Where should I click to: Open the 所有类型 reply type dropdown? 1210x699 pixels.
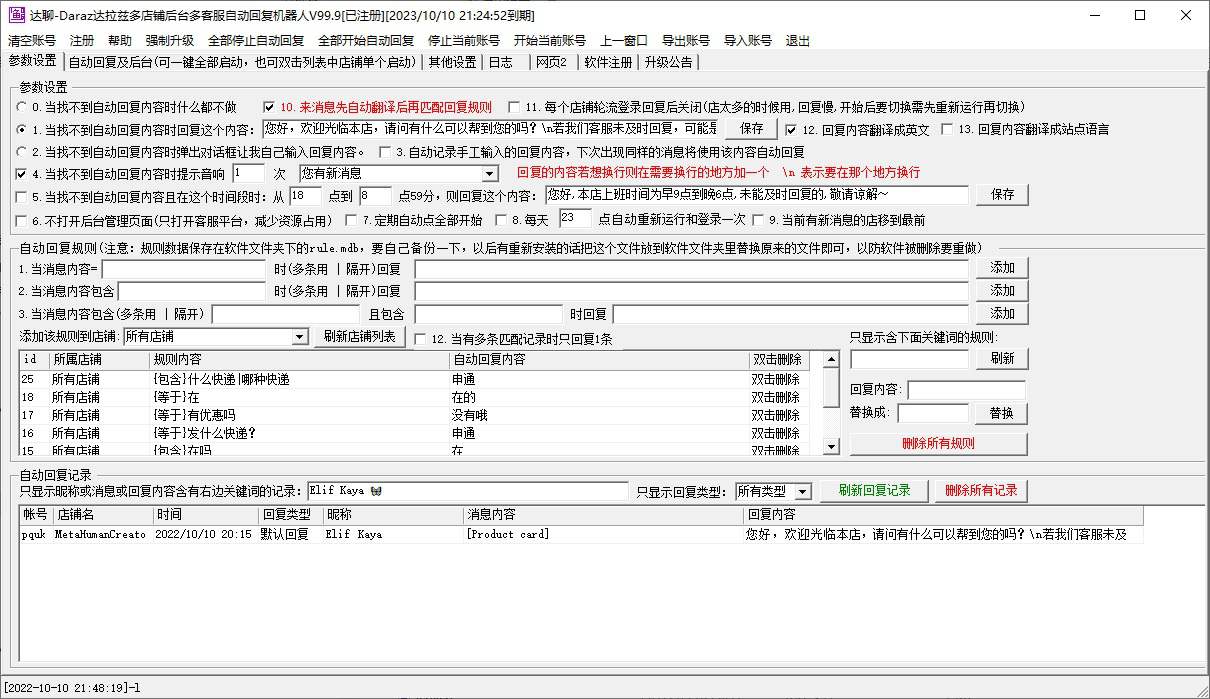[x=802, y=491]
